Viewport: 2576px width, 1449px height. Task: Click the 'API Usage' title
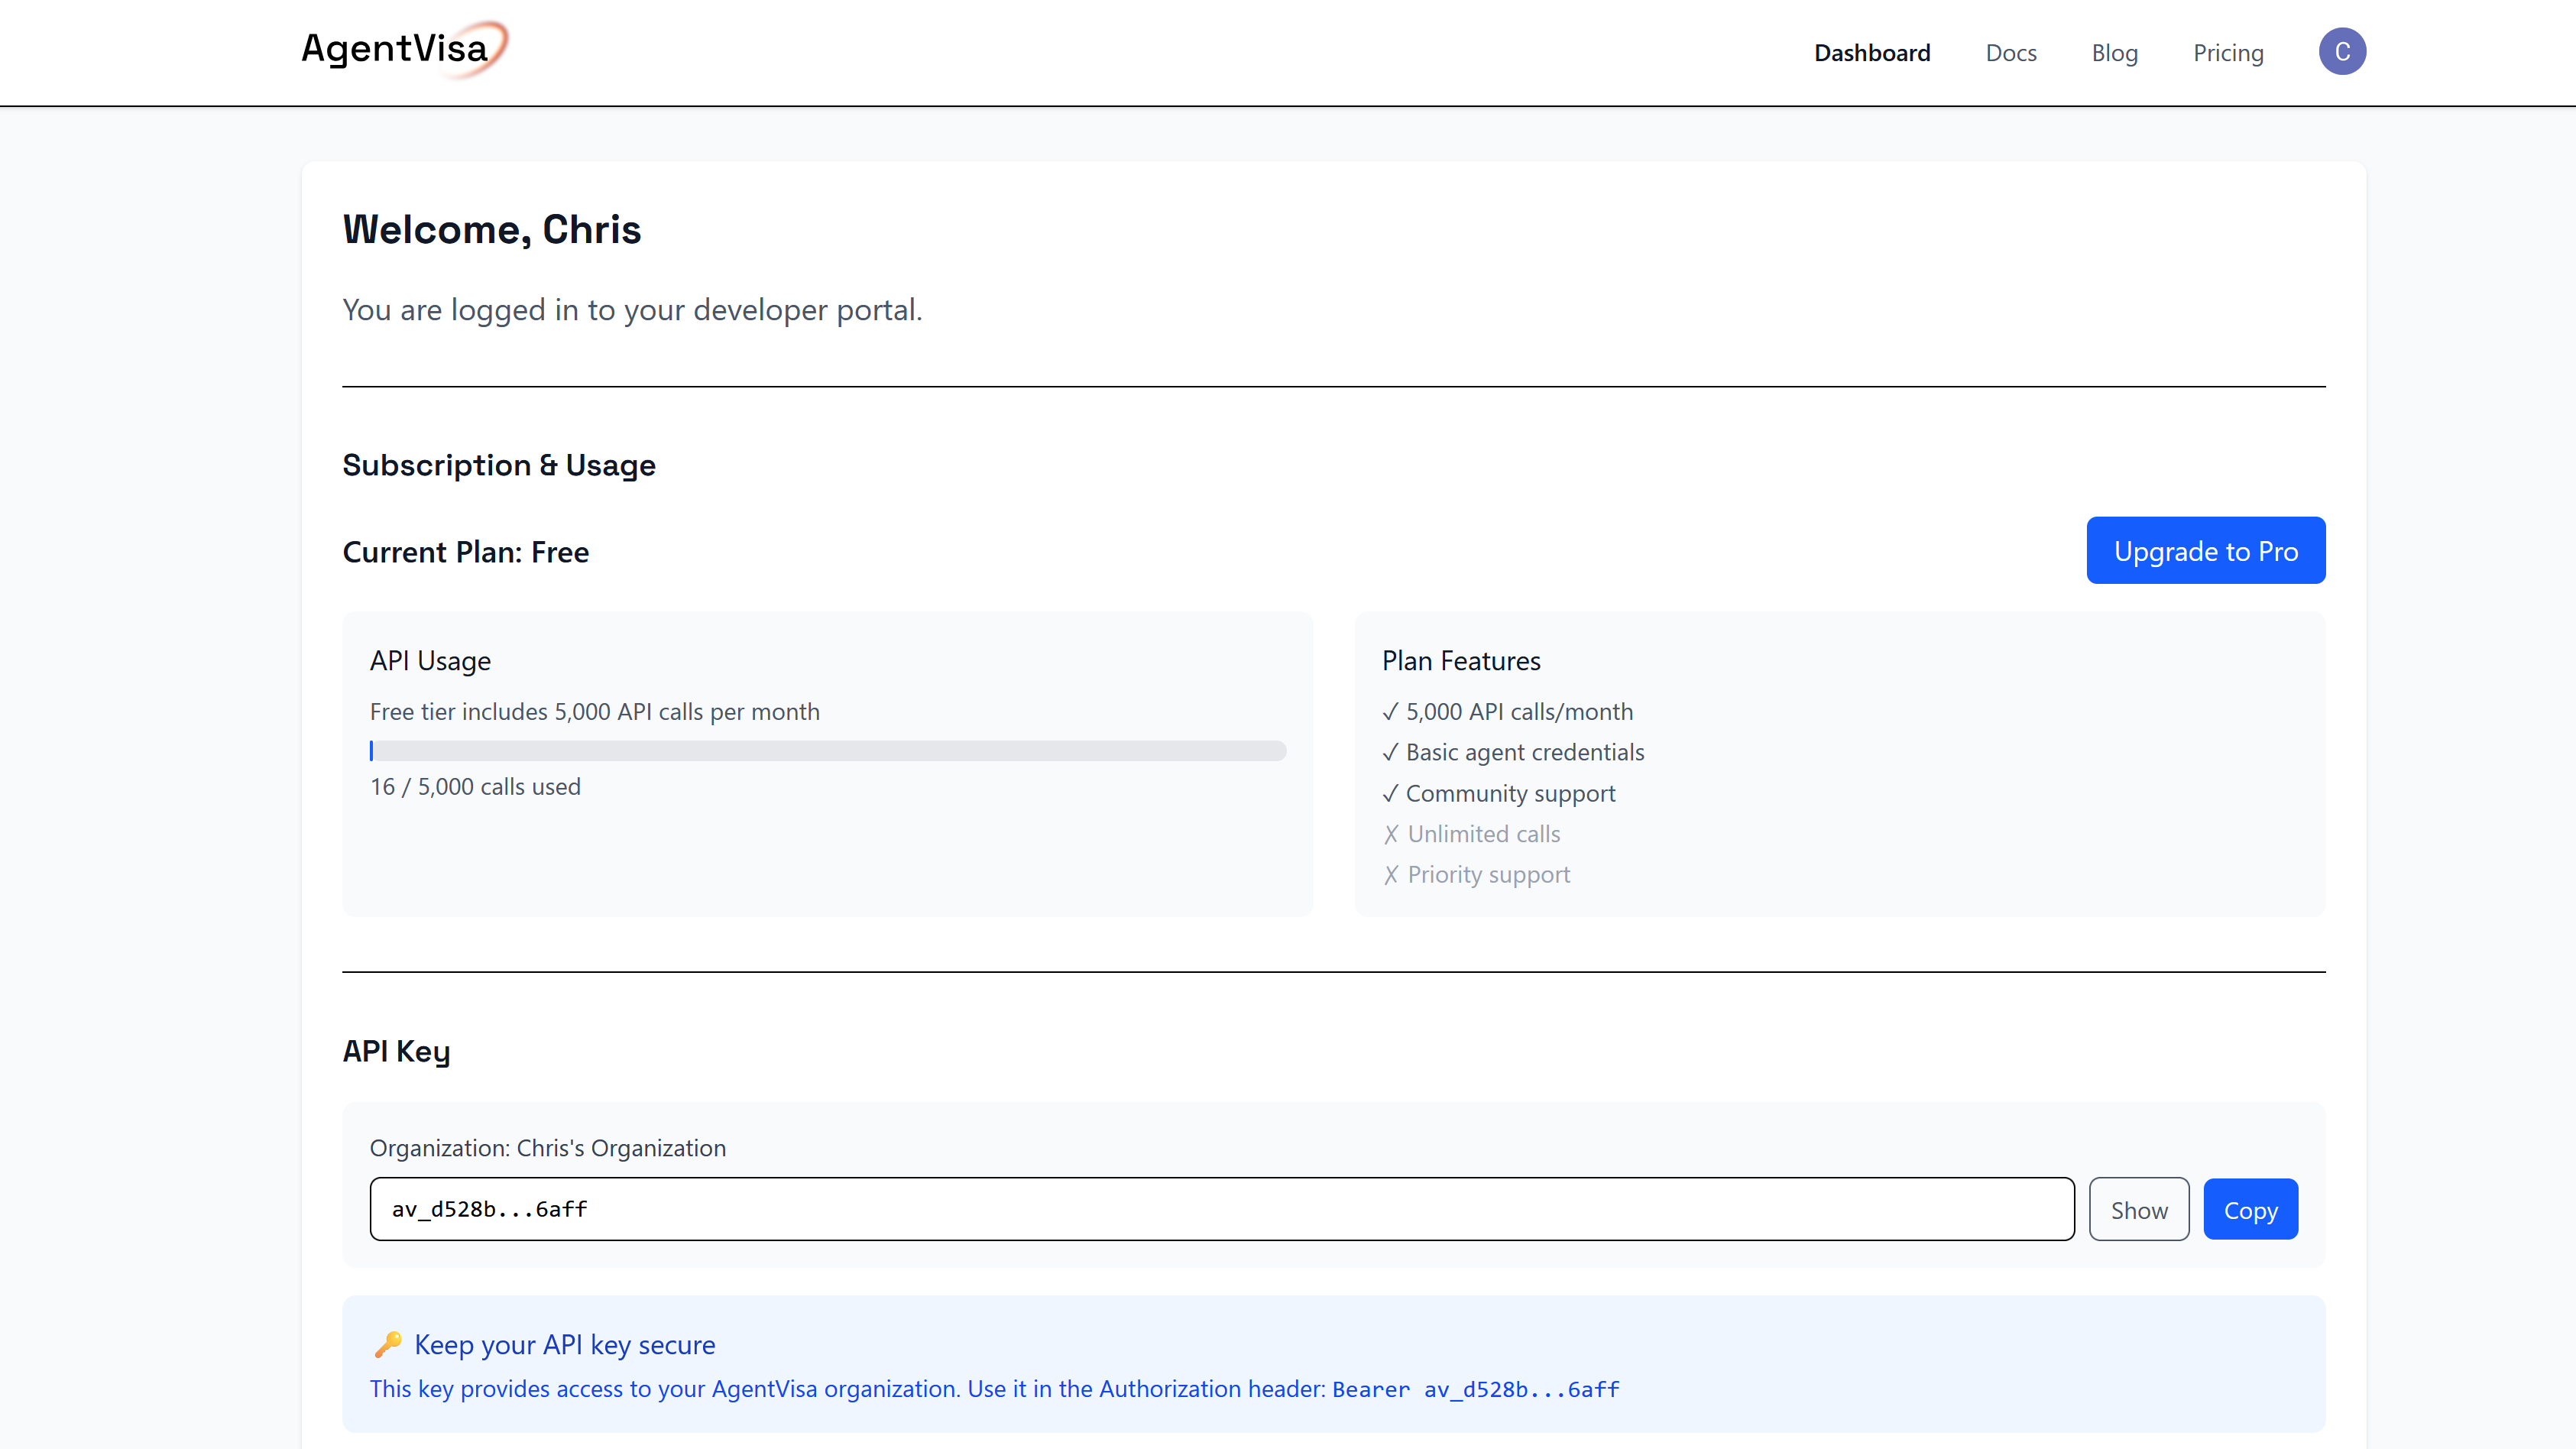pyautogui.click(x=430, y=661)
